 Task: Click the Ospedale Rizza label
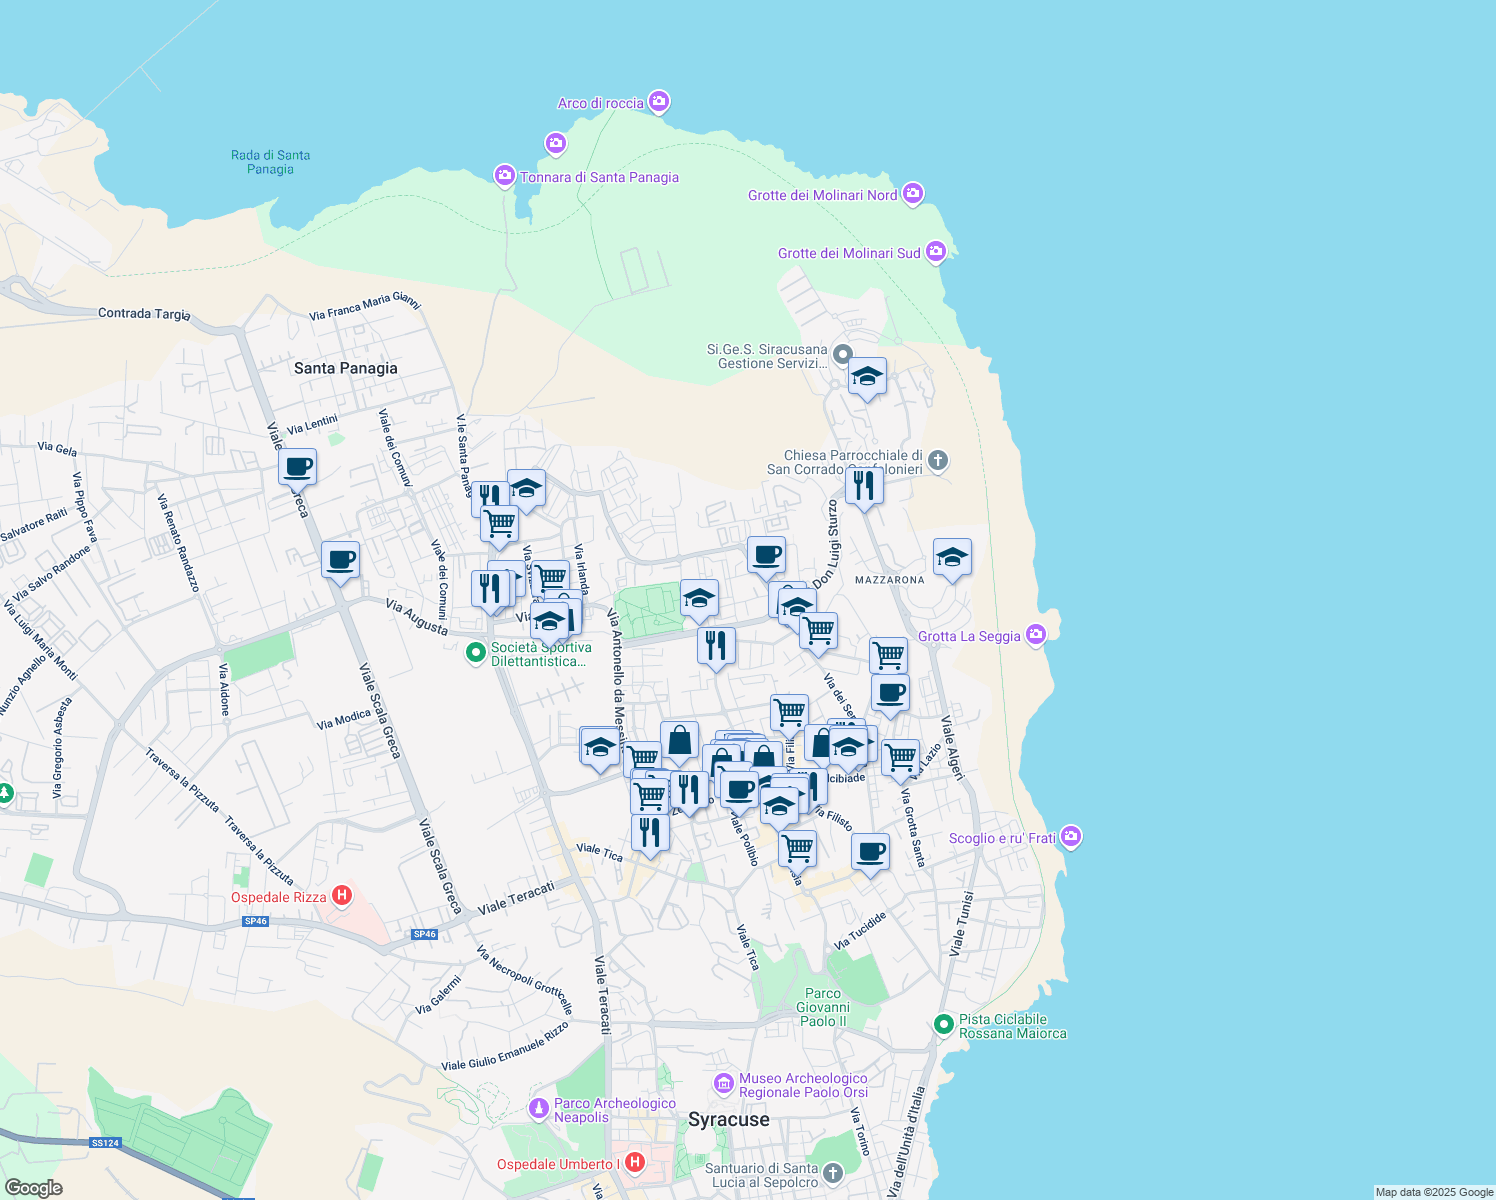[x=278, y=897]
